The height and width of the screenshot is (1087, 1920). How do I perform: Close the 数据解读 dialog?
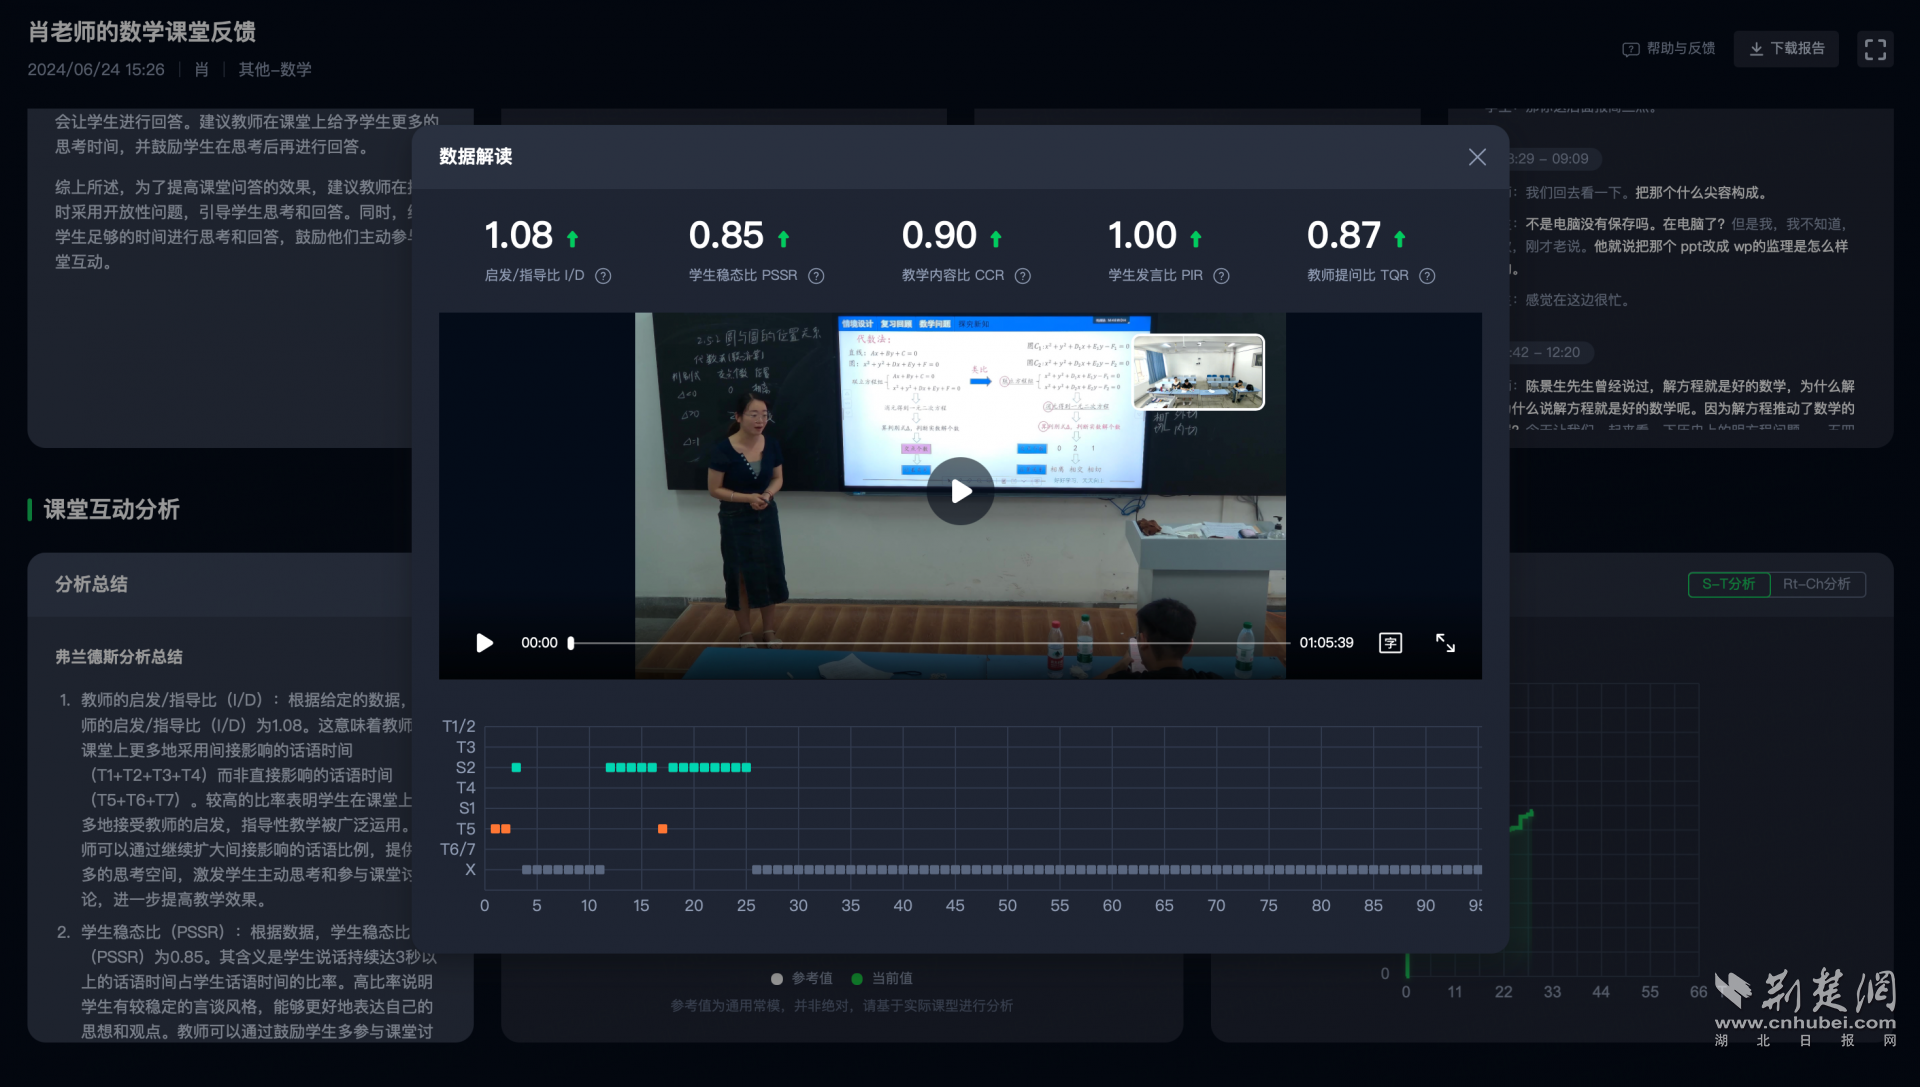pos(1477,157)
